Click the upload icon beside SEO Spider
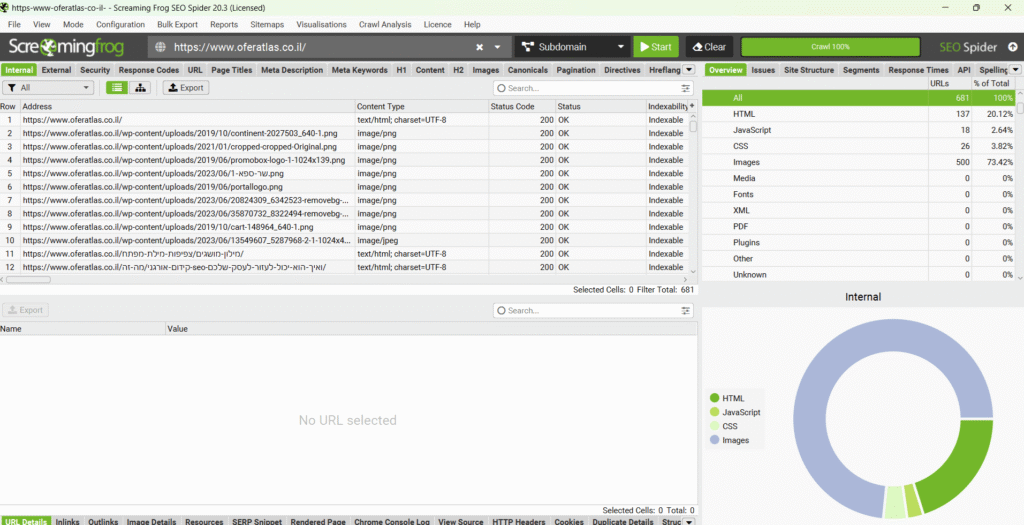This screenshot has width=1024, height=525. [1013, 47]
